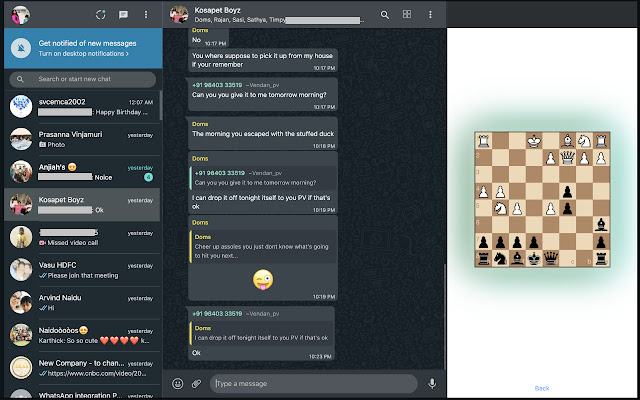640x400 pixels.
Task: Open the Anjiah's chat
Action: coord(83,172)
